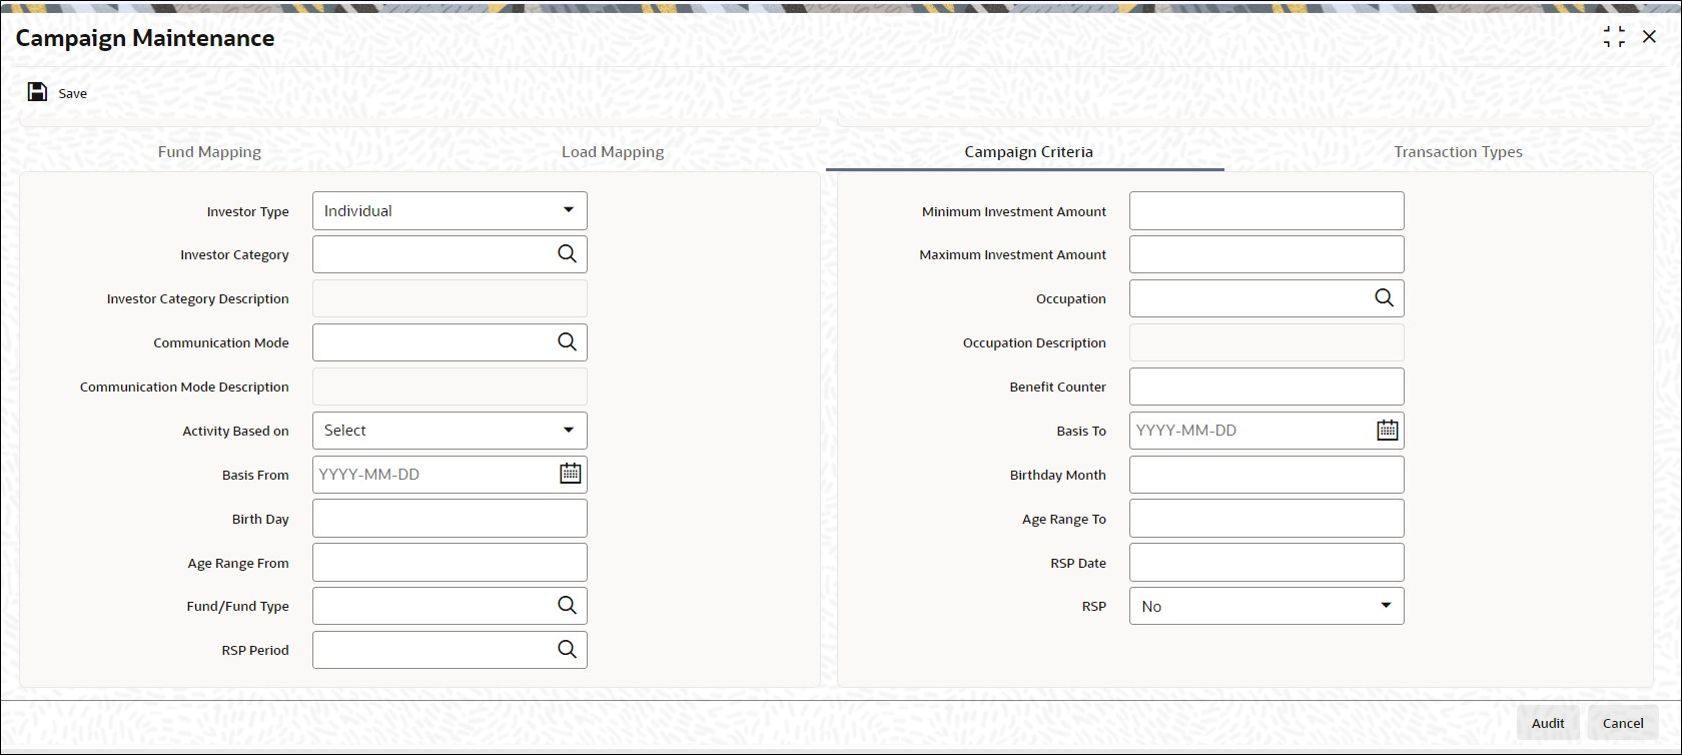This screenshot has width=1682, height=755.
Task: Open Occupation search lookup
Action: point(1384,298)
